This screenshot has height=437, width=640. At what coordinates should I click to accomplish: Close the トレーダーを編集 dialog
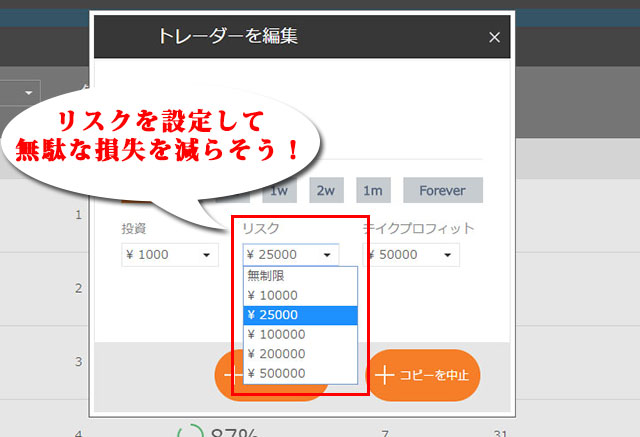[x=494, y=38]
